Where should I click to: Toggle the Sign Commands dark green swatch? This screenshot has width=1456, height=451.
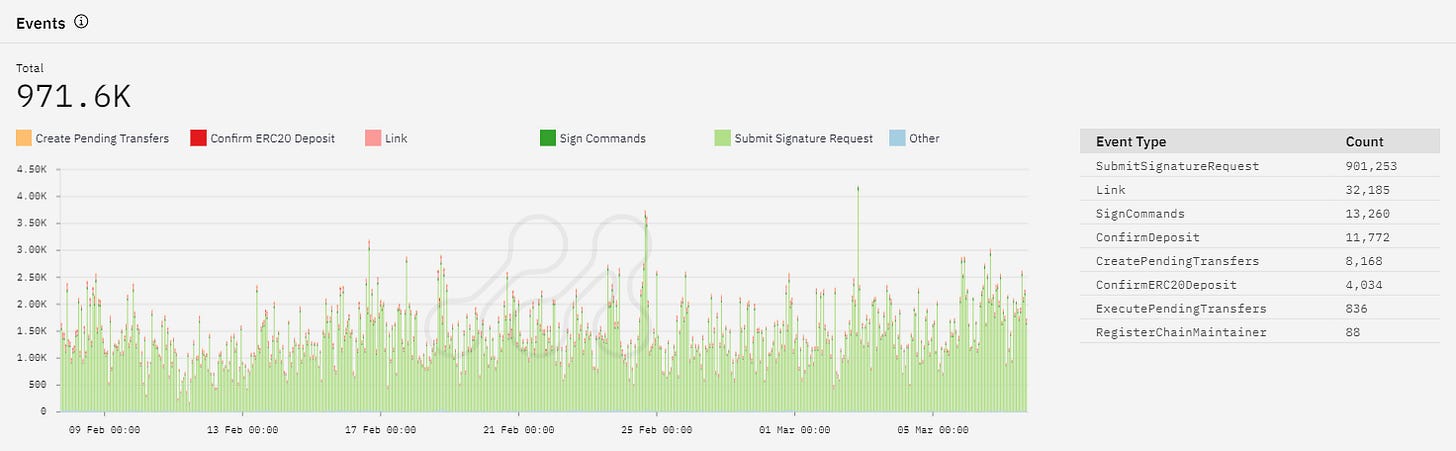[x=547, y=138]
